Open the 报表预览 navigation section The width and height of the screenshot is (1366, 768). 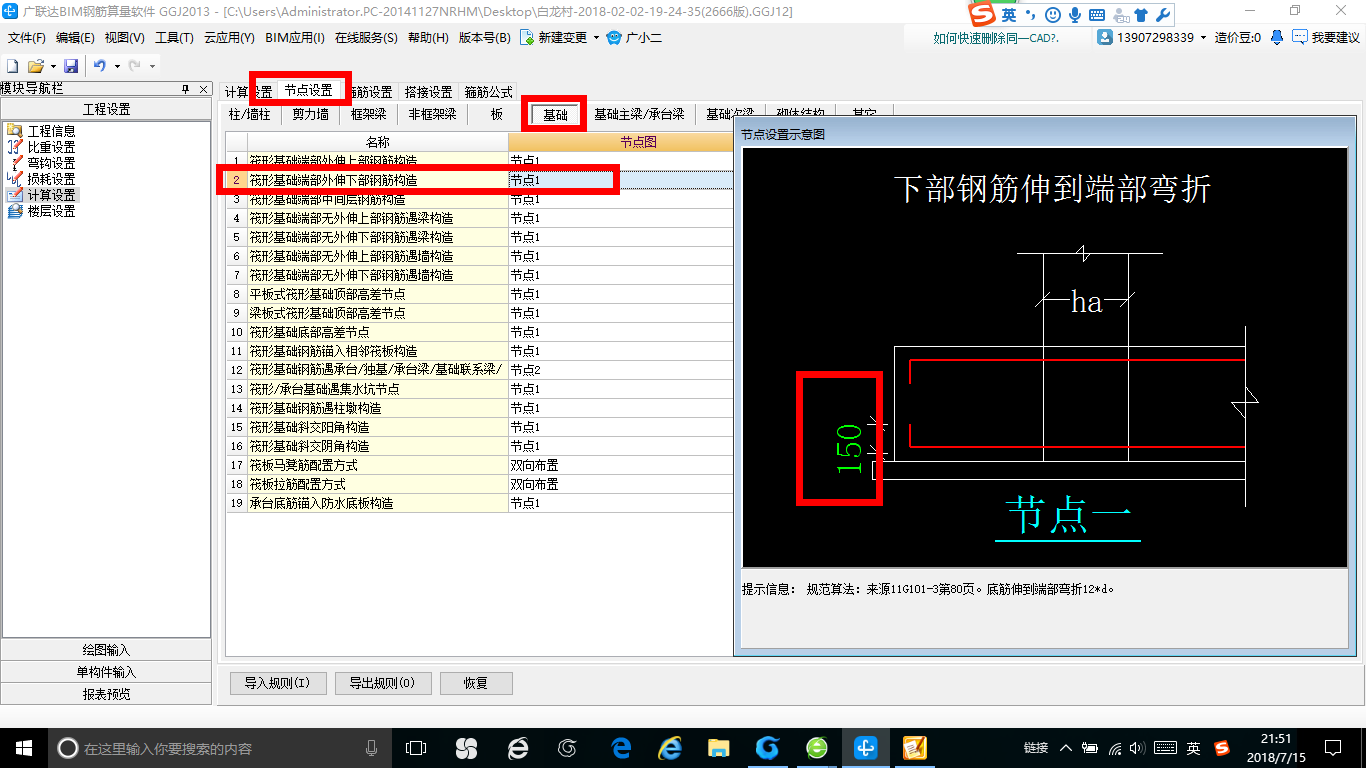(x=106, y=694)
